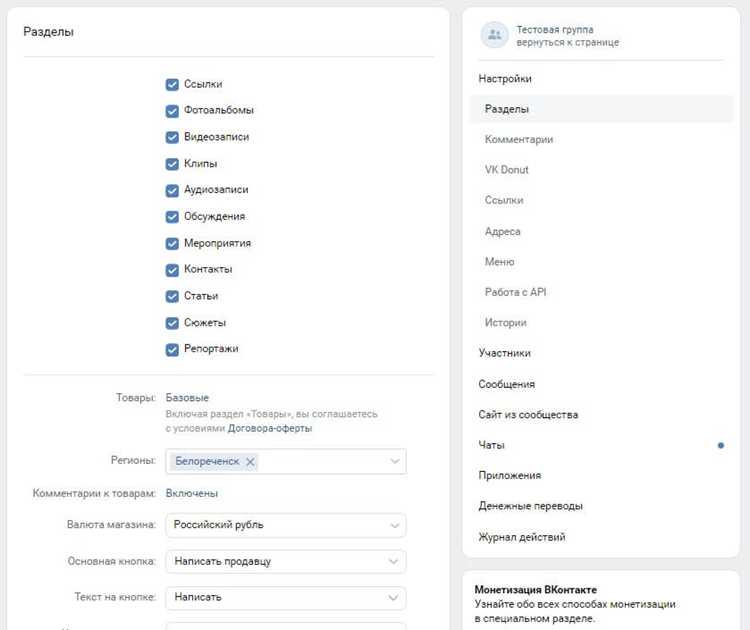Screen dimensions: 750x630
Task: Open Работа с API section
Action: point(515,292)
